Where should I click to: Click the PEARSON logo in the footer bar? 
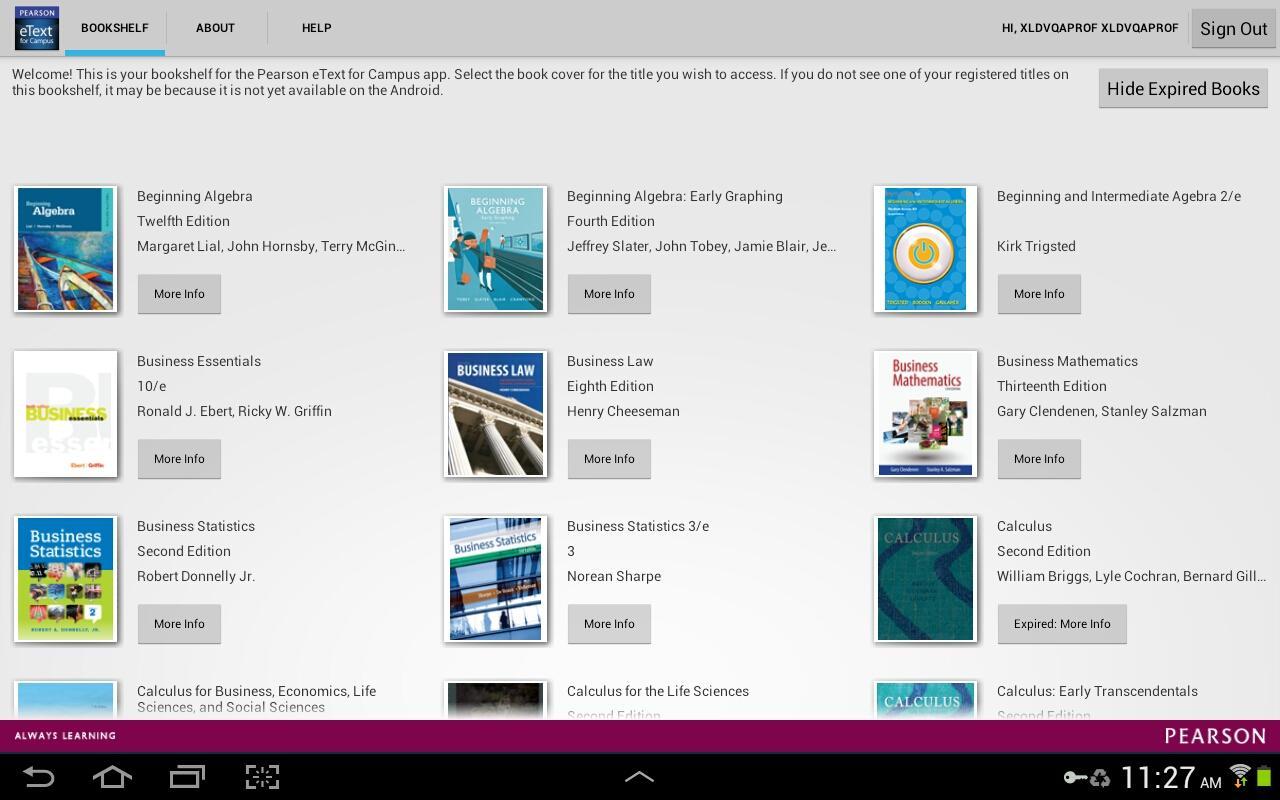click(x=1214, y=735)
